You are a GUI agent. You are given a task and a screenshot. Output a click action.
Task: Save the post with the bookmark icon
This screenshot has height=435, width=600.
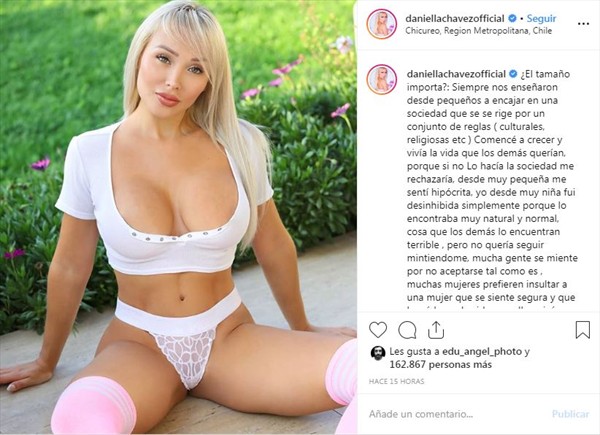pyautogui.click(x=582, y=330)
